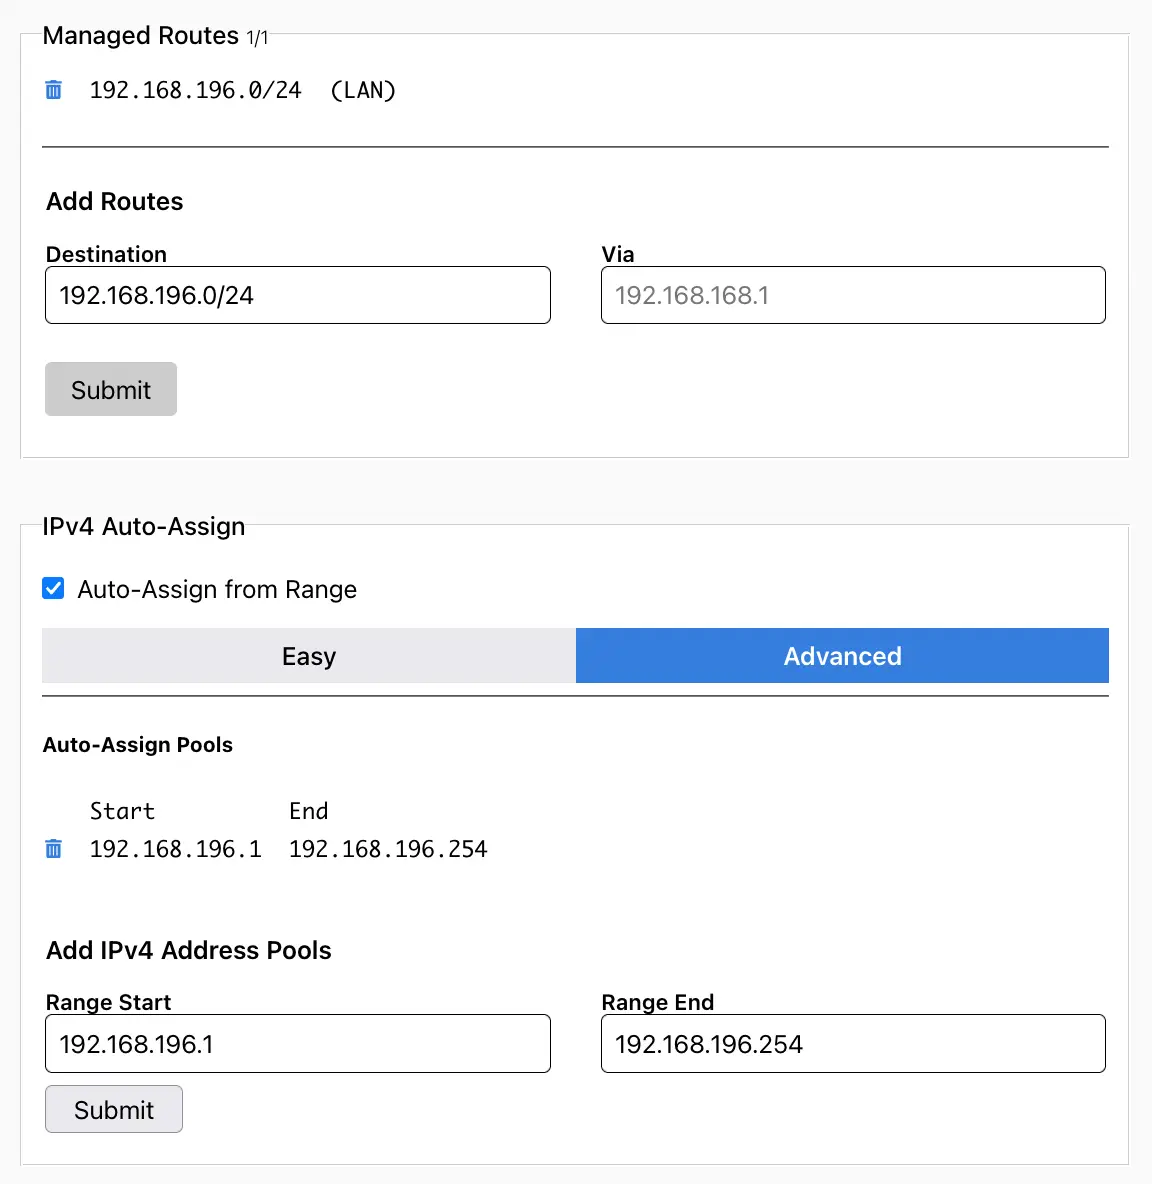
Task: Click the Auto-Assign from Range label
Action: tap(217, 590)
